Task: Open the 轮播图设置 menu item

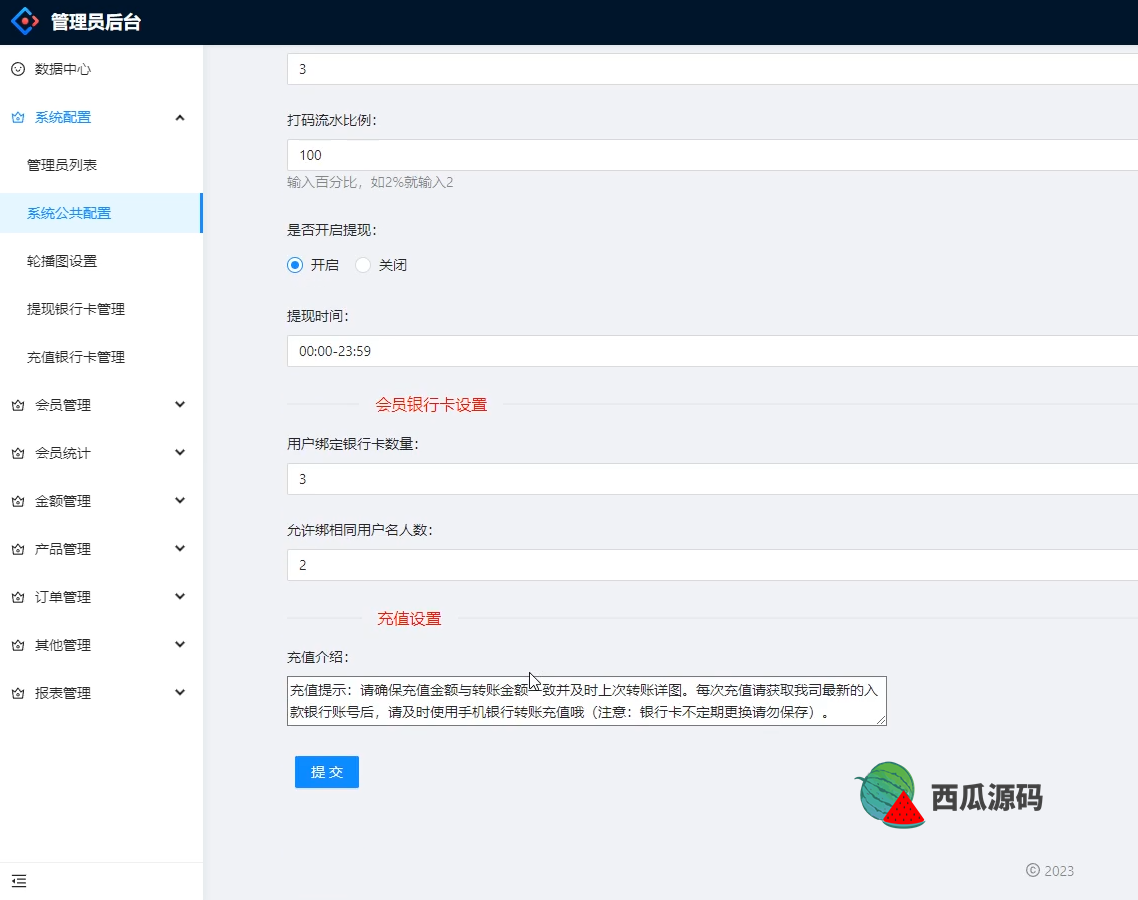Action: [x=62, y=261]
